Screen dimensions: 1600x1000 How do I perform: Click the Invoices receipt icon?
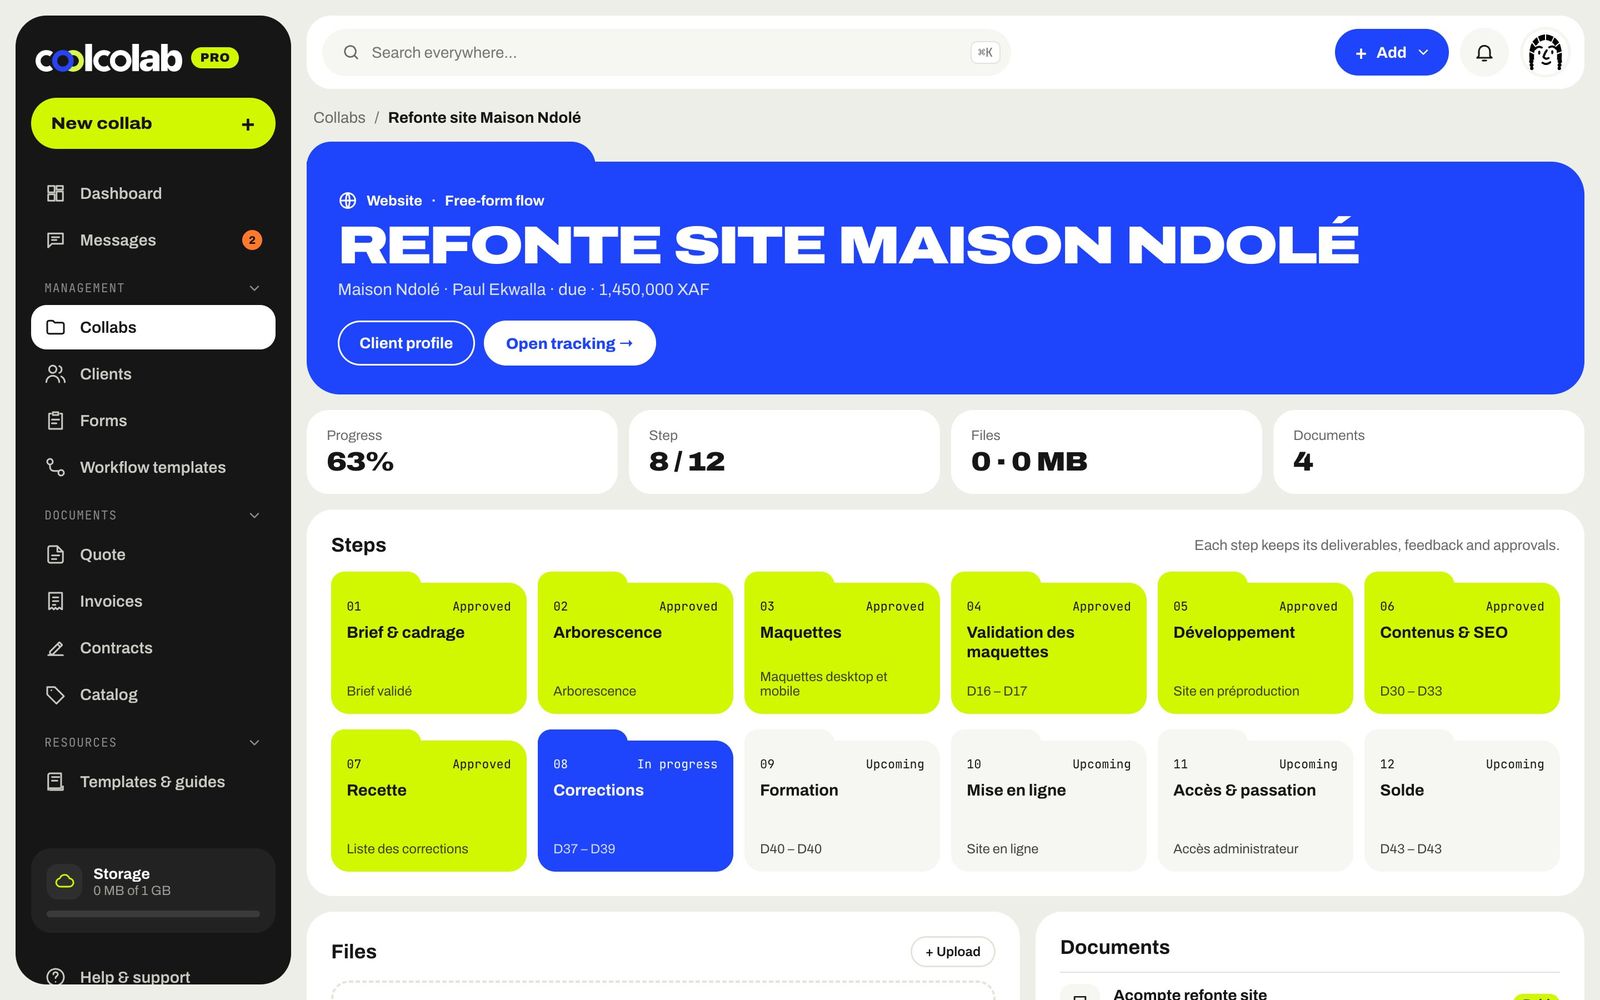coord(56,601)
